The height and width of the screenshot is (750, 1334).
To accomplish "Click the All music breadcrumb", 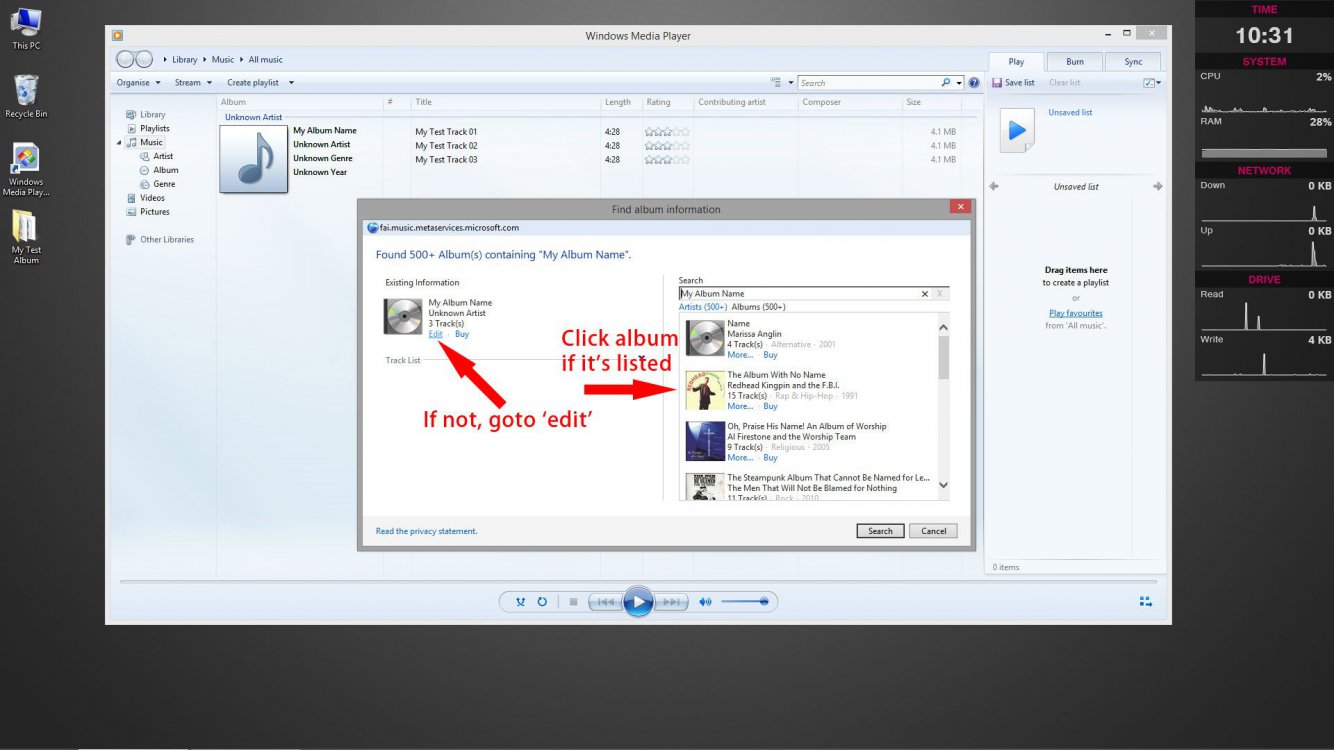I will [266, 60].
